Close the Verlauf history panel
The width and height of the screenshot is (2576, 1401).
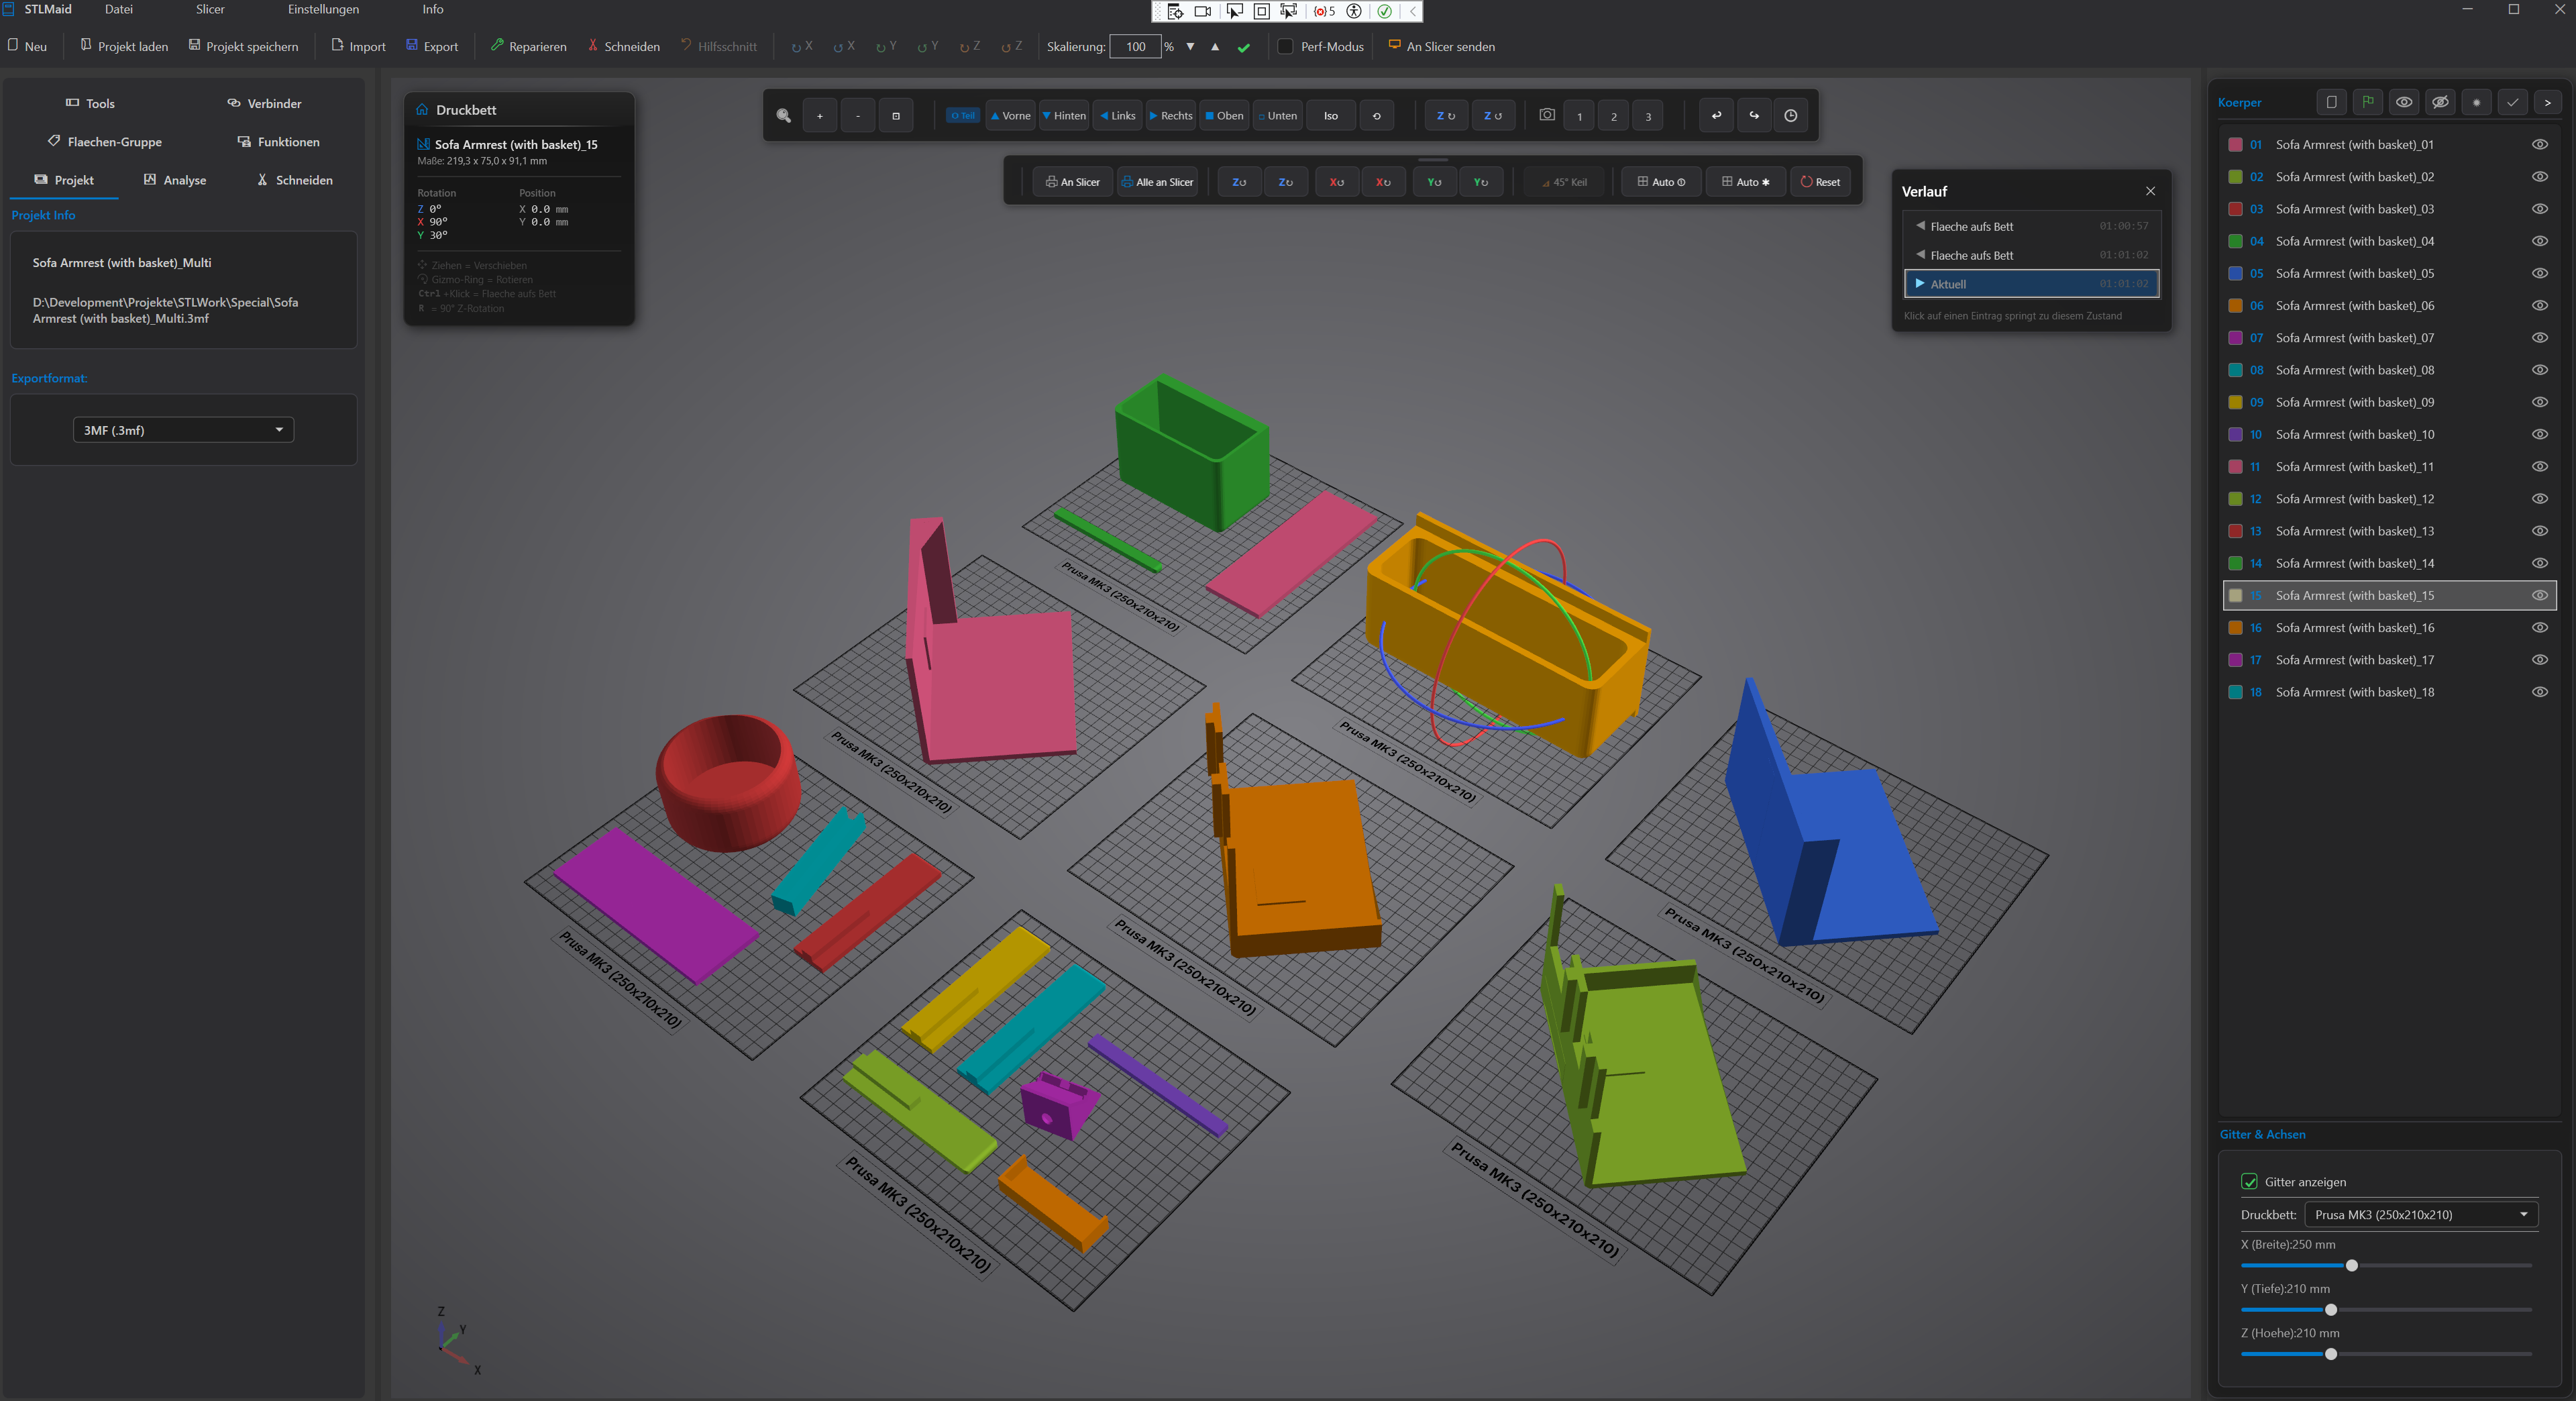(2150, 191)
